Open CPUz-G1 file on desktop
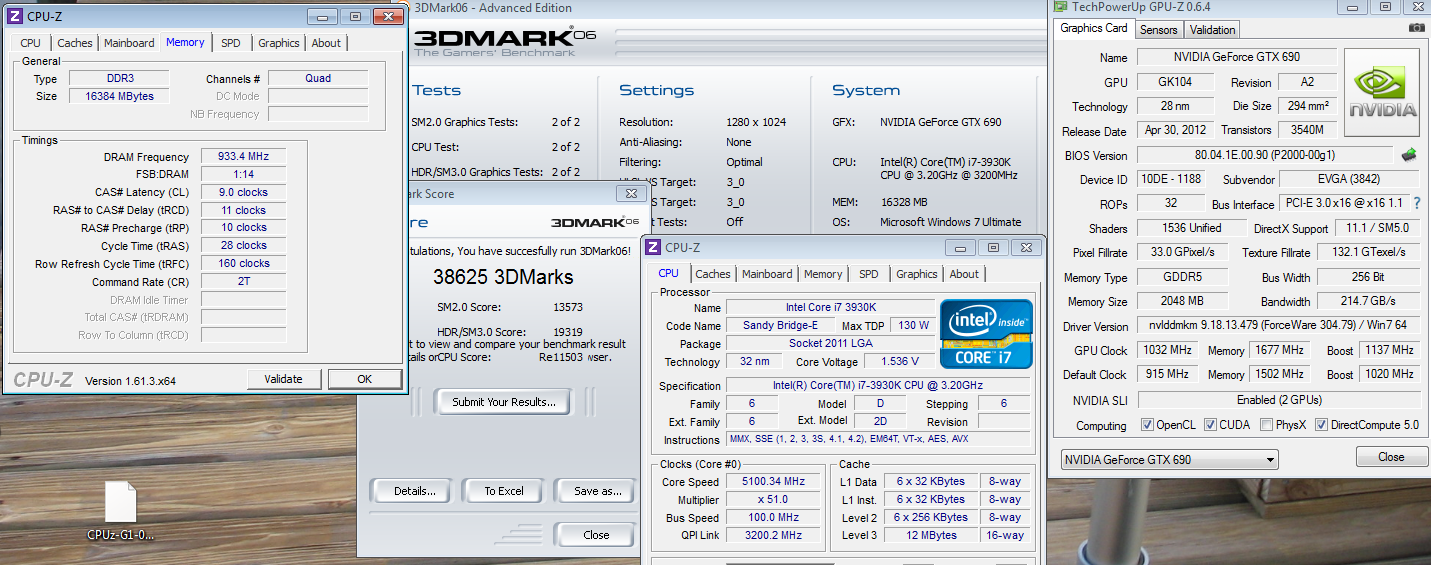 [x=121, y=510]
